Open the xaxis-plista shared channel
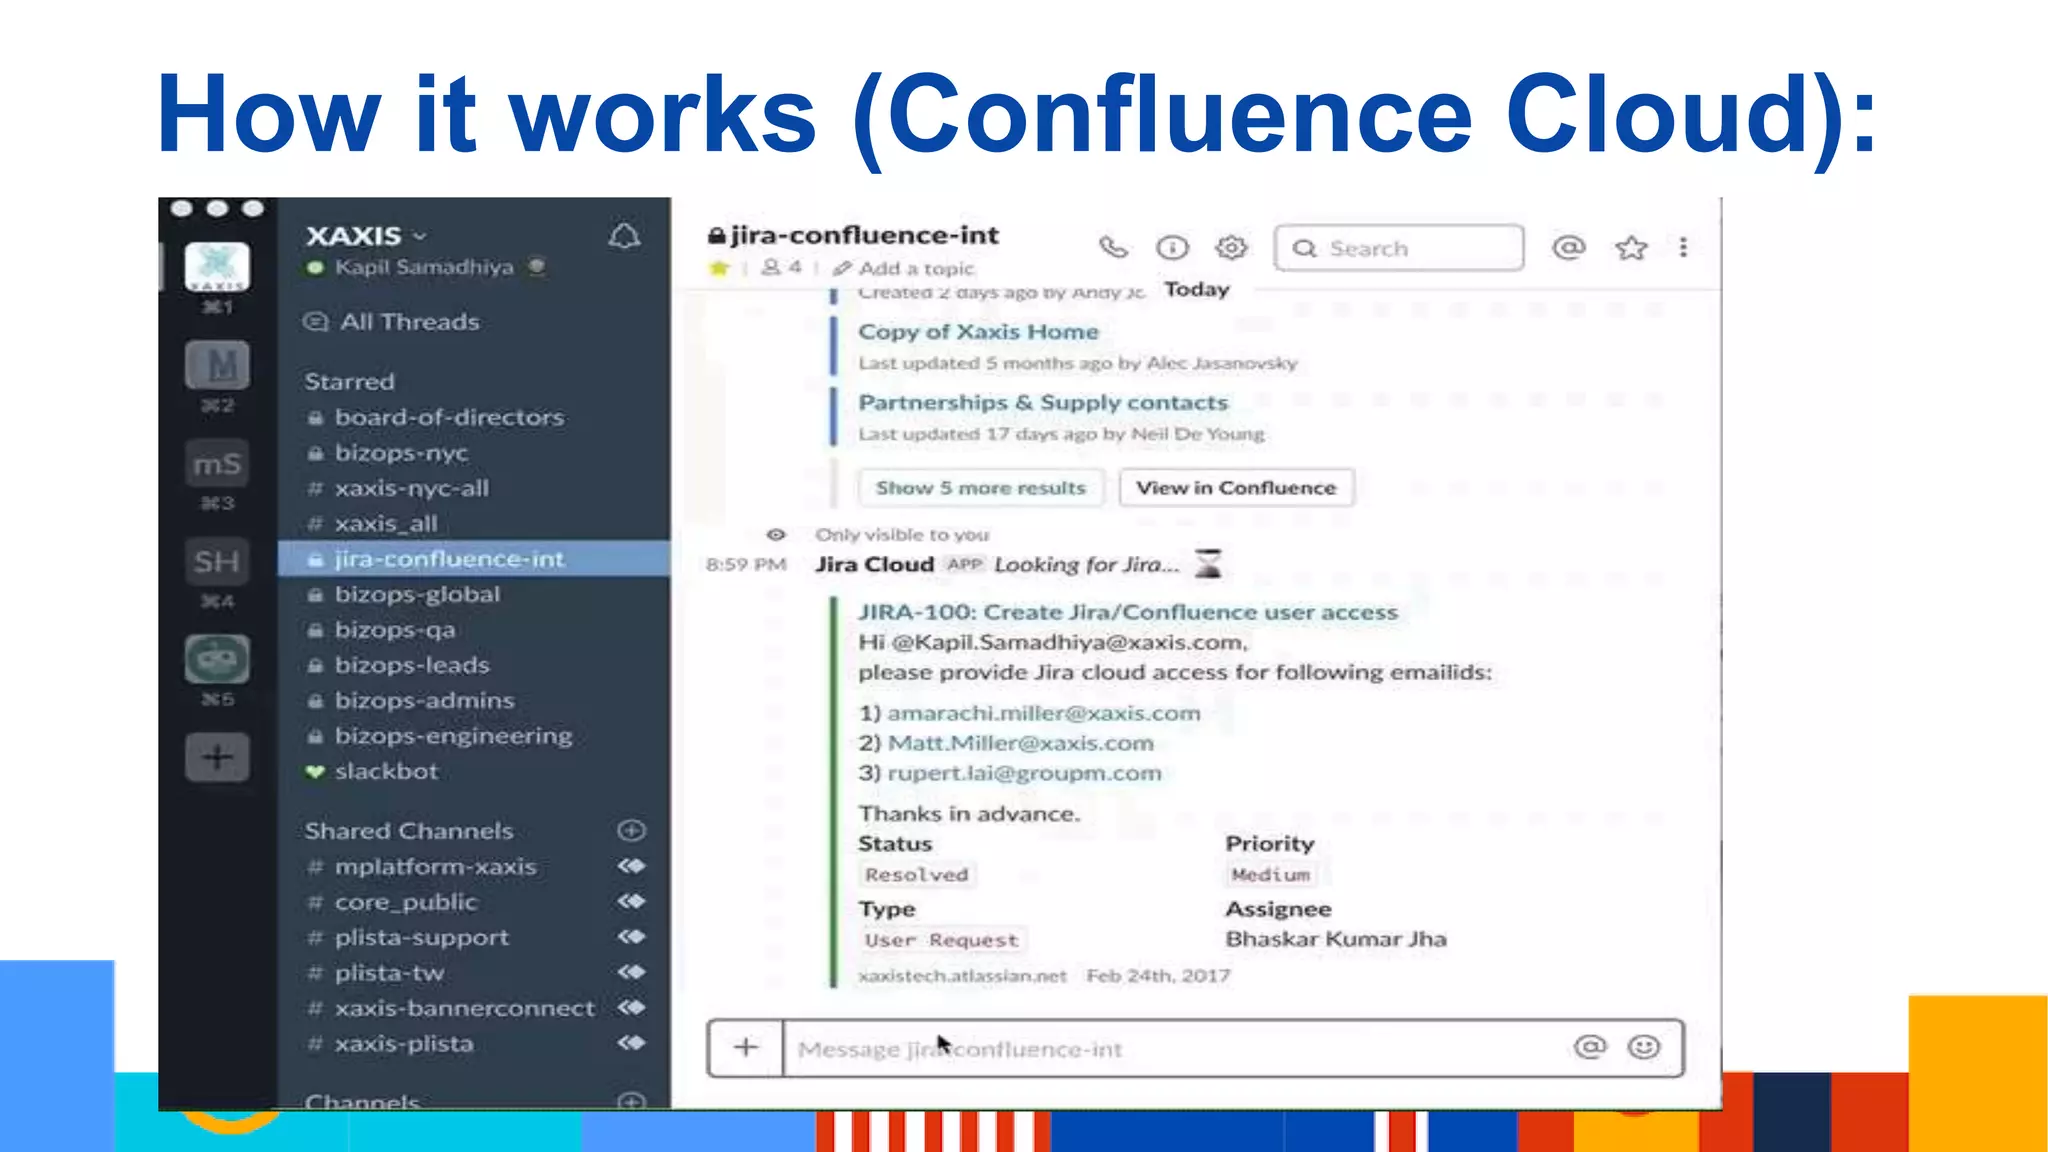Screen dimensions: 2048x1152 coord(404,1043)
